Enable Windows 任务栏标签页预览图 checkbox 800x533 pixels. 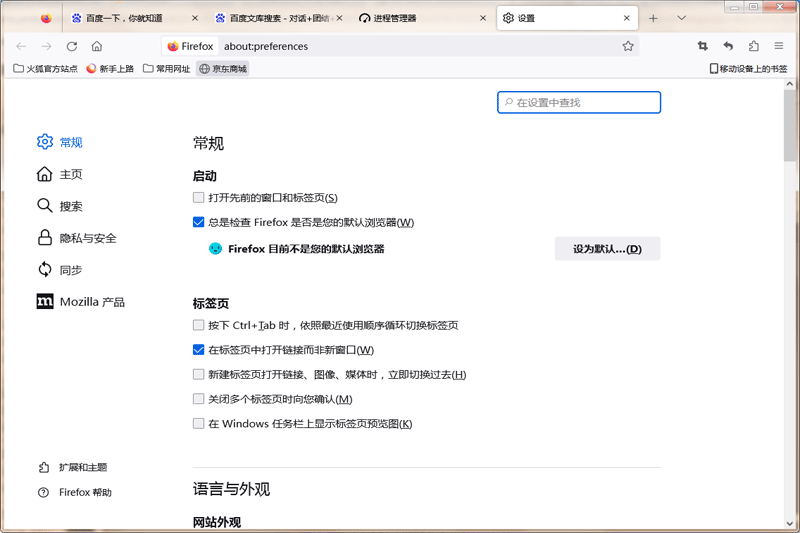pyautogui.click(x=198, y=423)
